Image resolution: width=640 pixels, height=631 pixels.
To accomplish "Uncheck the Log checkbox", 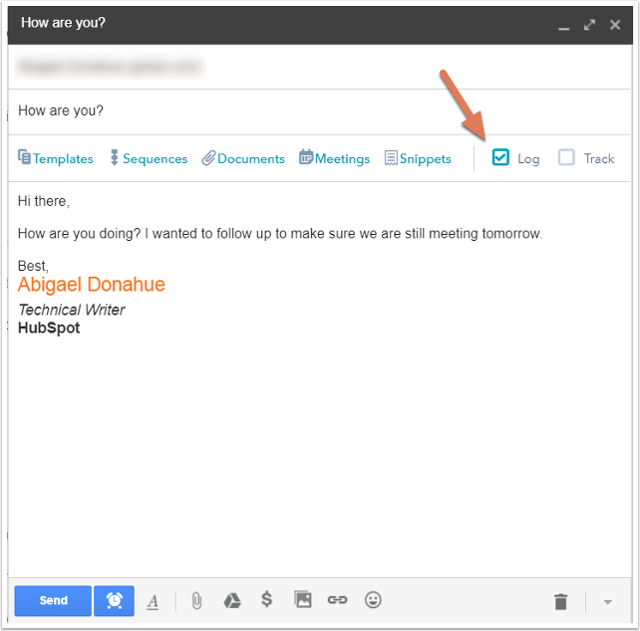I will pyautogui.click(x=501, y=157).
